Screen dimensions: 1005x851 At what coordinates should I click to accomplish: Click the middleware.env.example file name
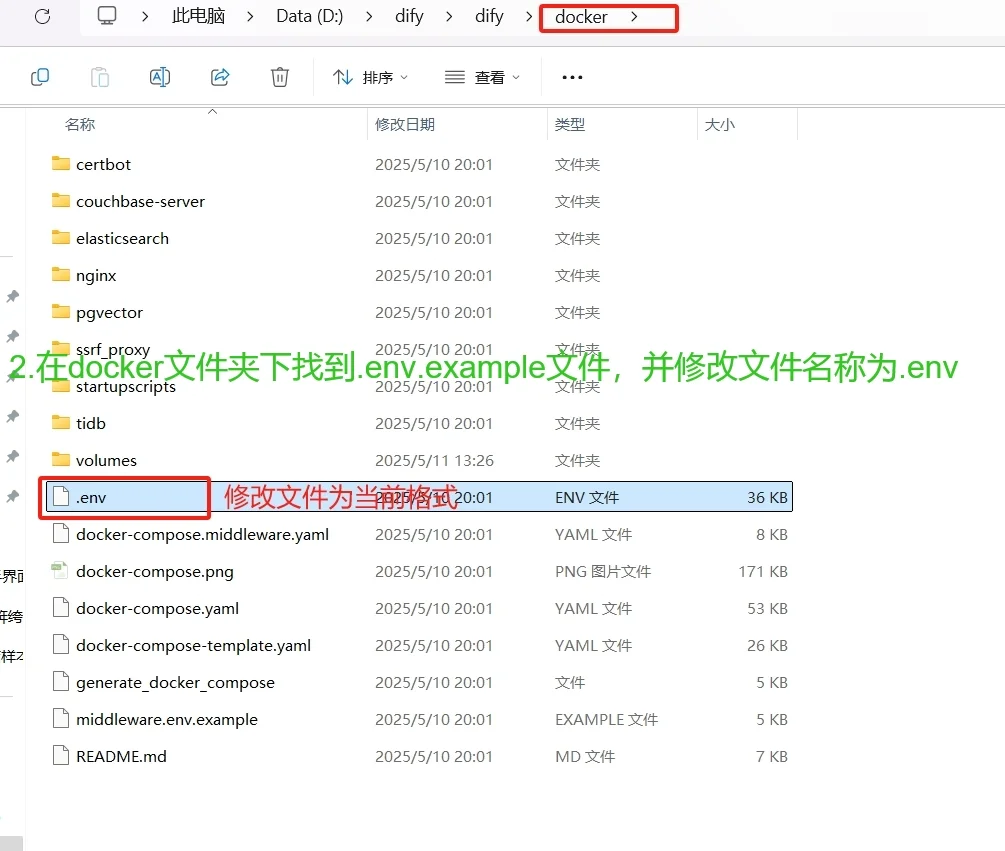(x=167, y=720)
